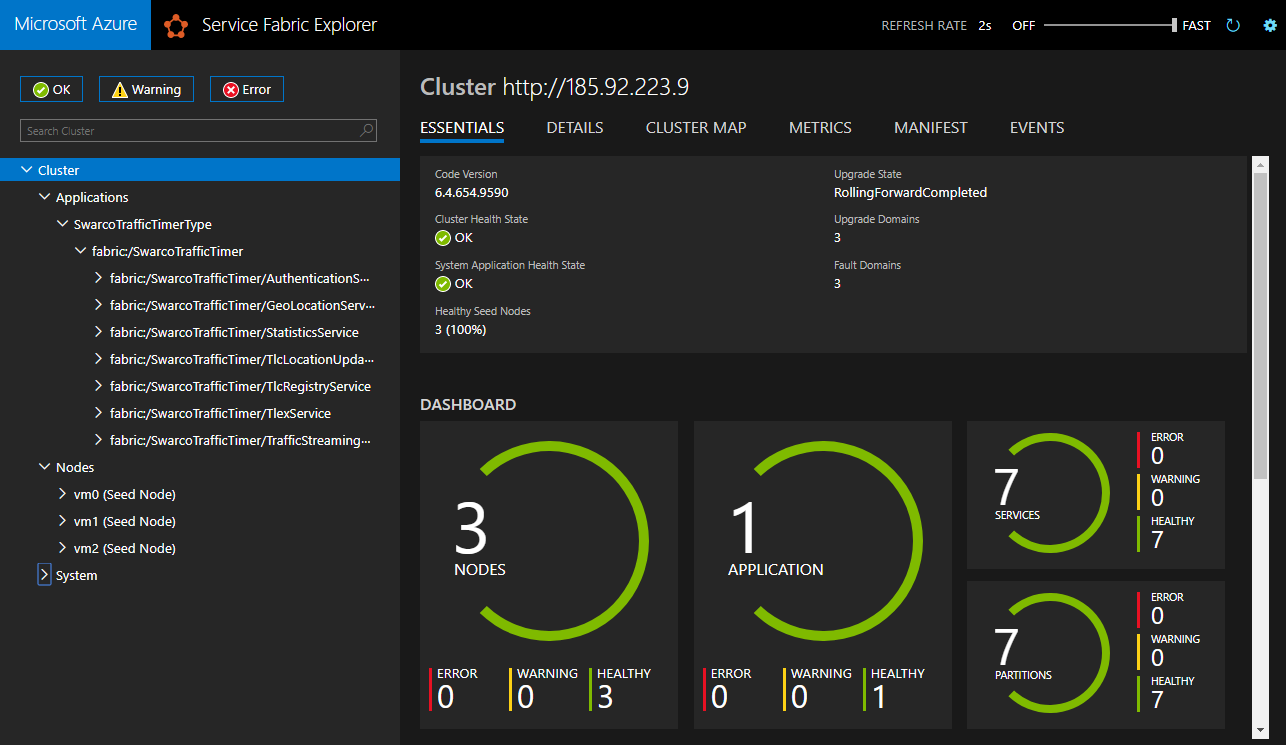This screenshot has width=1286, height=745.
Task: Expand the vm0 (Seed Node) chevron
Action: (62, 494)
